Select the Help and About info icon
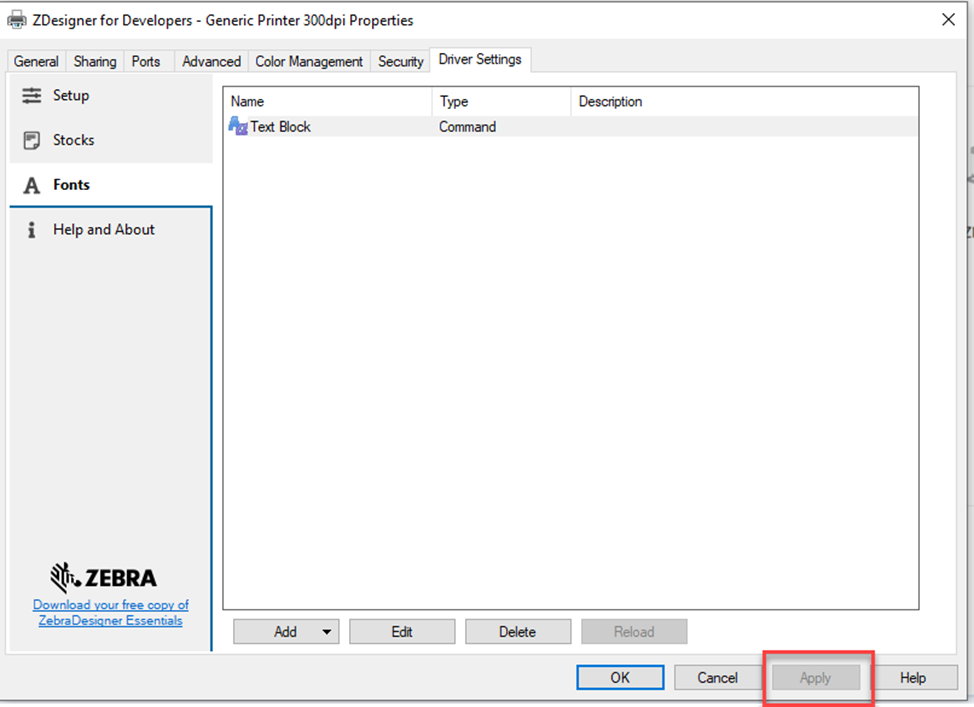974x707 pixels. click(x=31, y=229)
